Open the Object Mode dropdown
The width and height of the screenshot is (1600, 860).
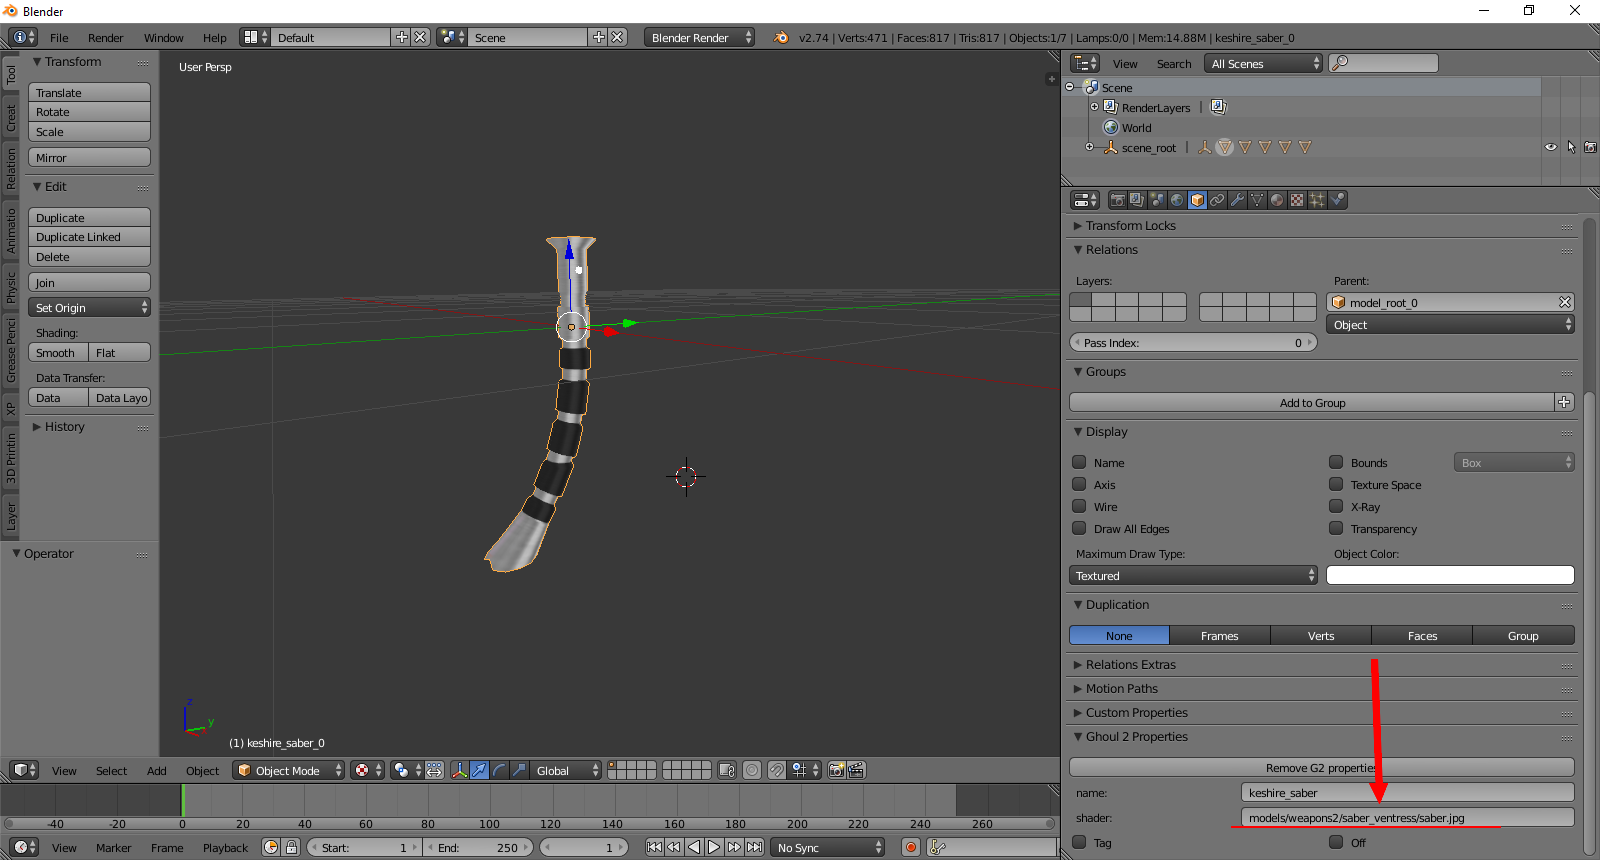pyautogui.click(x=289, y=770)
